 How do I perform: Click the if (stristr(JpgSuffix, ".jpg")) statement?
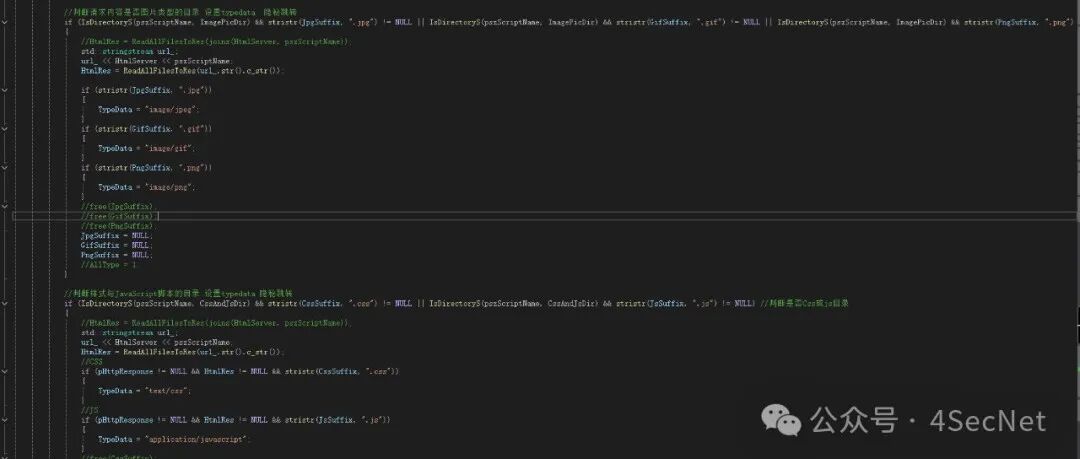coord(146,90)
